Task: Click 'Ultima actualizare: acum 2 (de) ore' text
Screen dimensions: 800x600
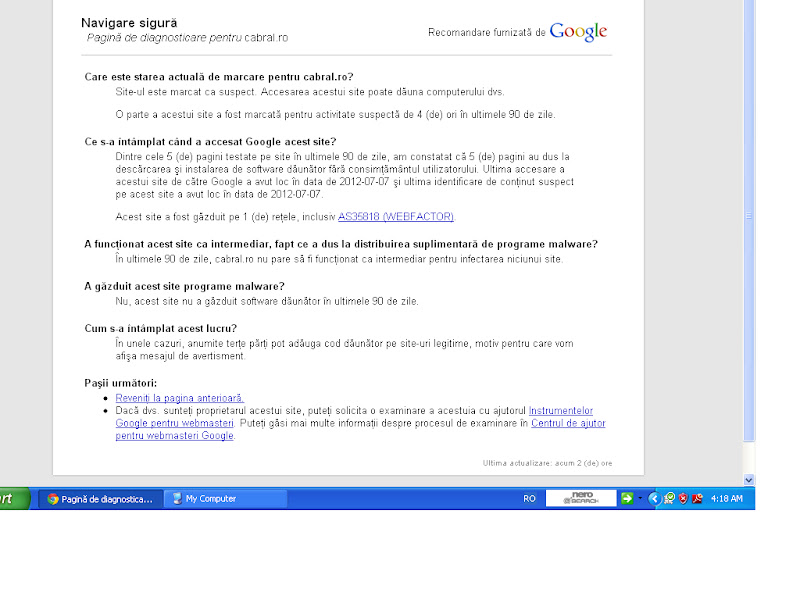Action: point(547,463)
